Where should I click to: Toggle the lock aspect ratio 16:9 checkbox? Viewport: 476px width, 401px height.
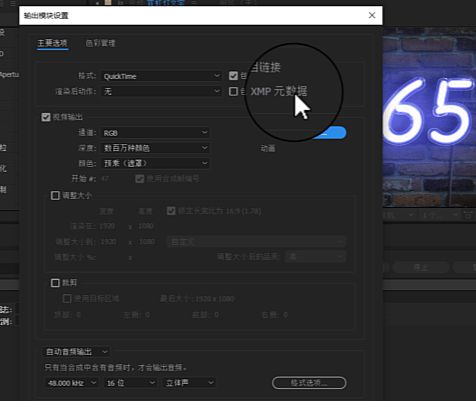pyautogui.click(x=171, y=211)
